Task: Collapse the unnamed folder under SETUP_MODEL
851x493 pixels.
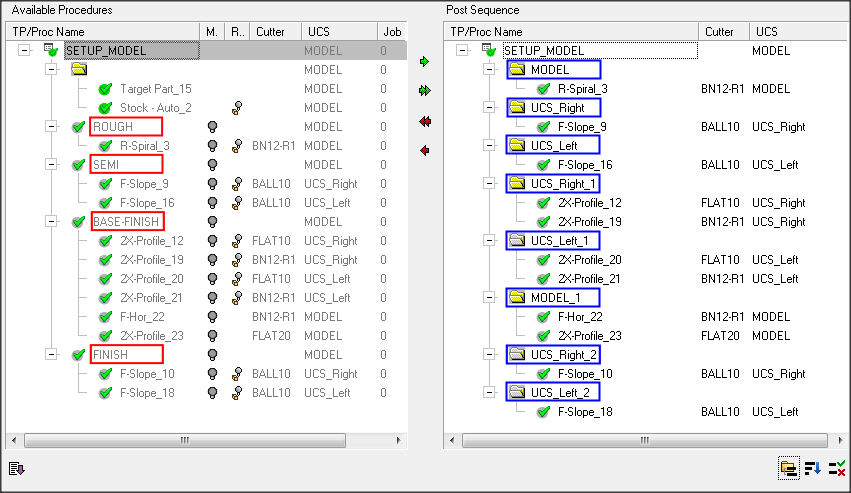Action: coord(51,69)
